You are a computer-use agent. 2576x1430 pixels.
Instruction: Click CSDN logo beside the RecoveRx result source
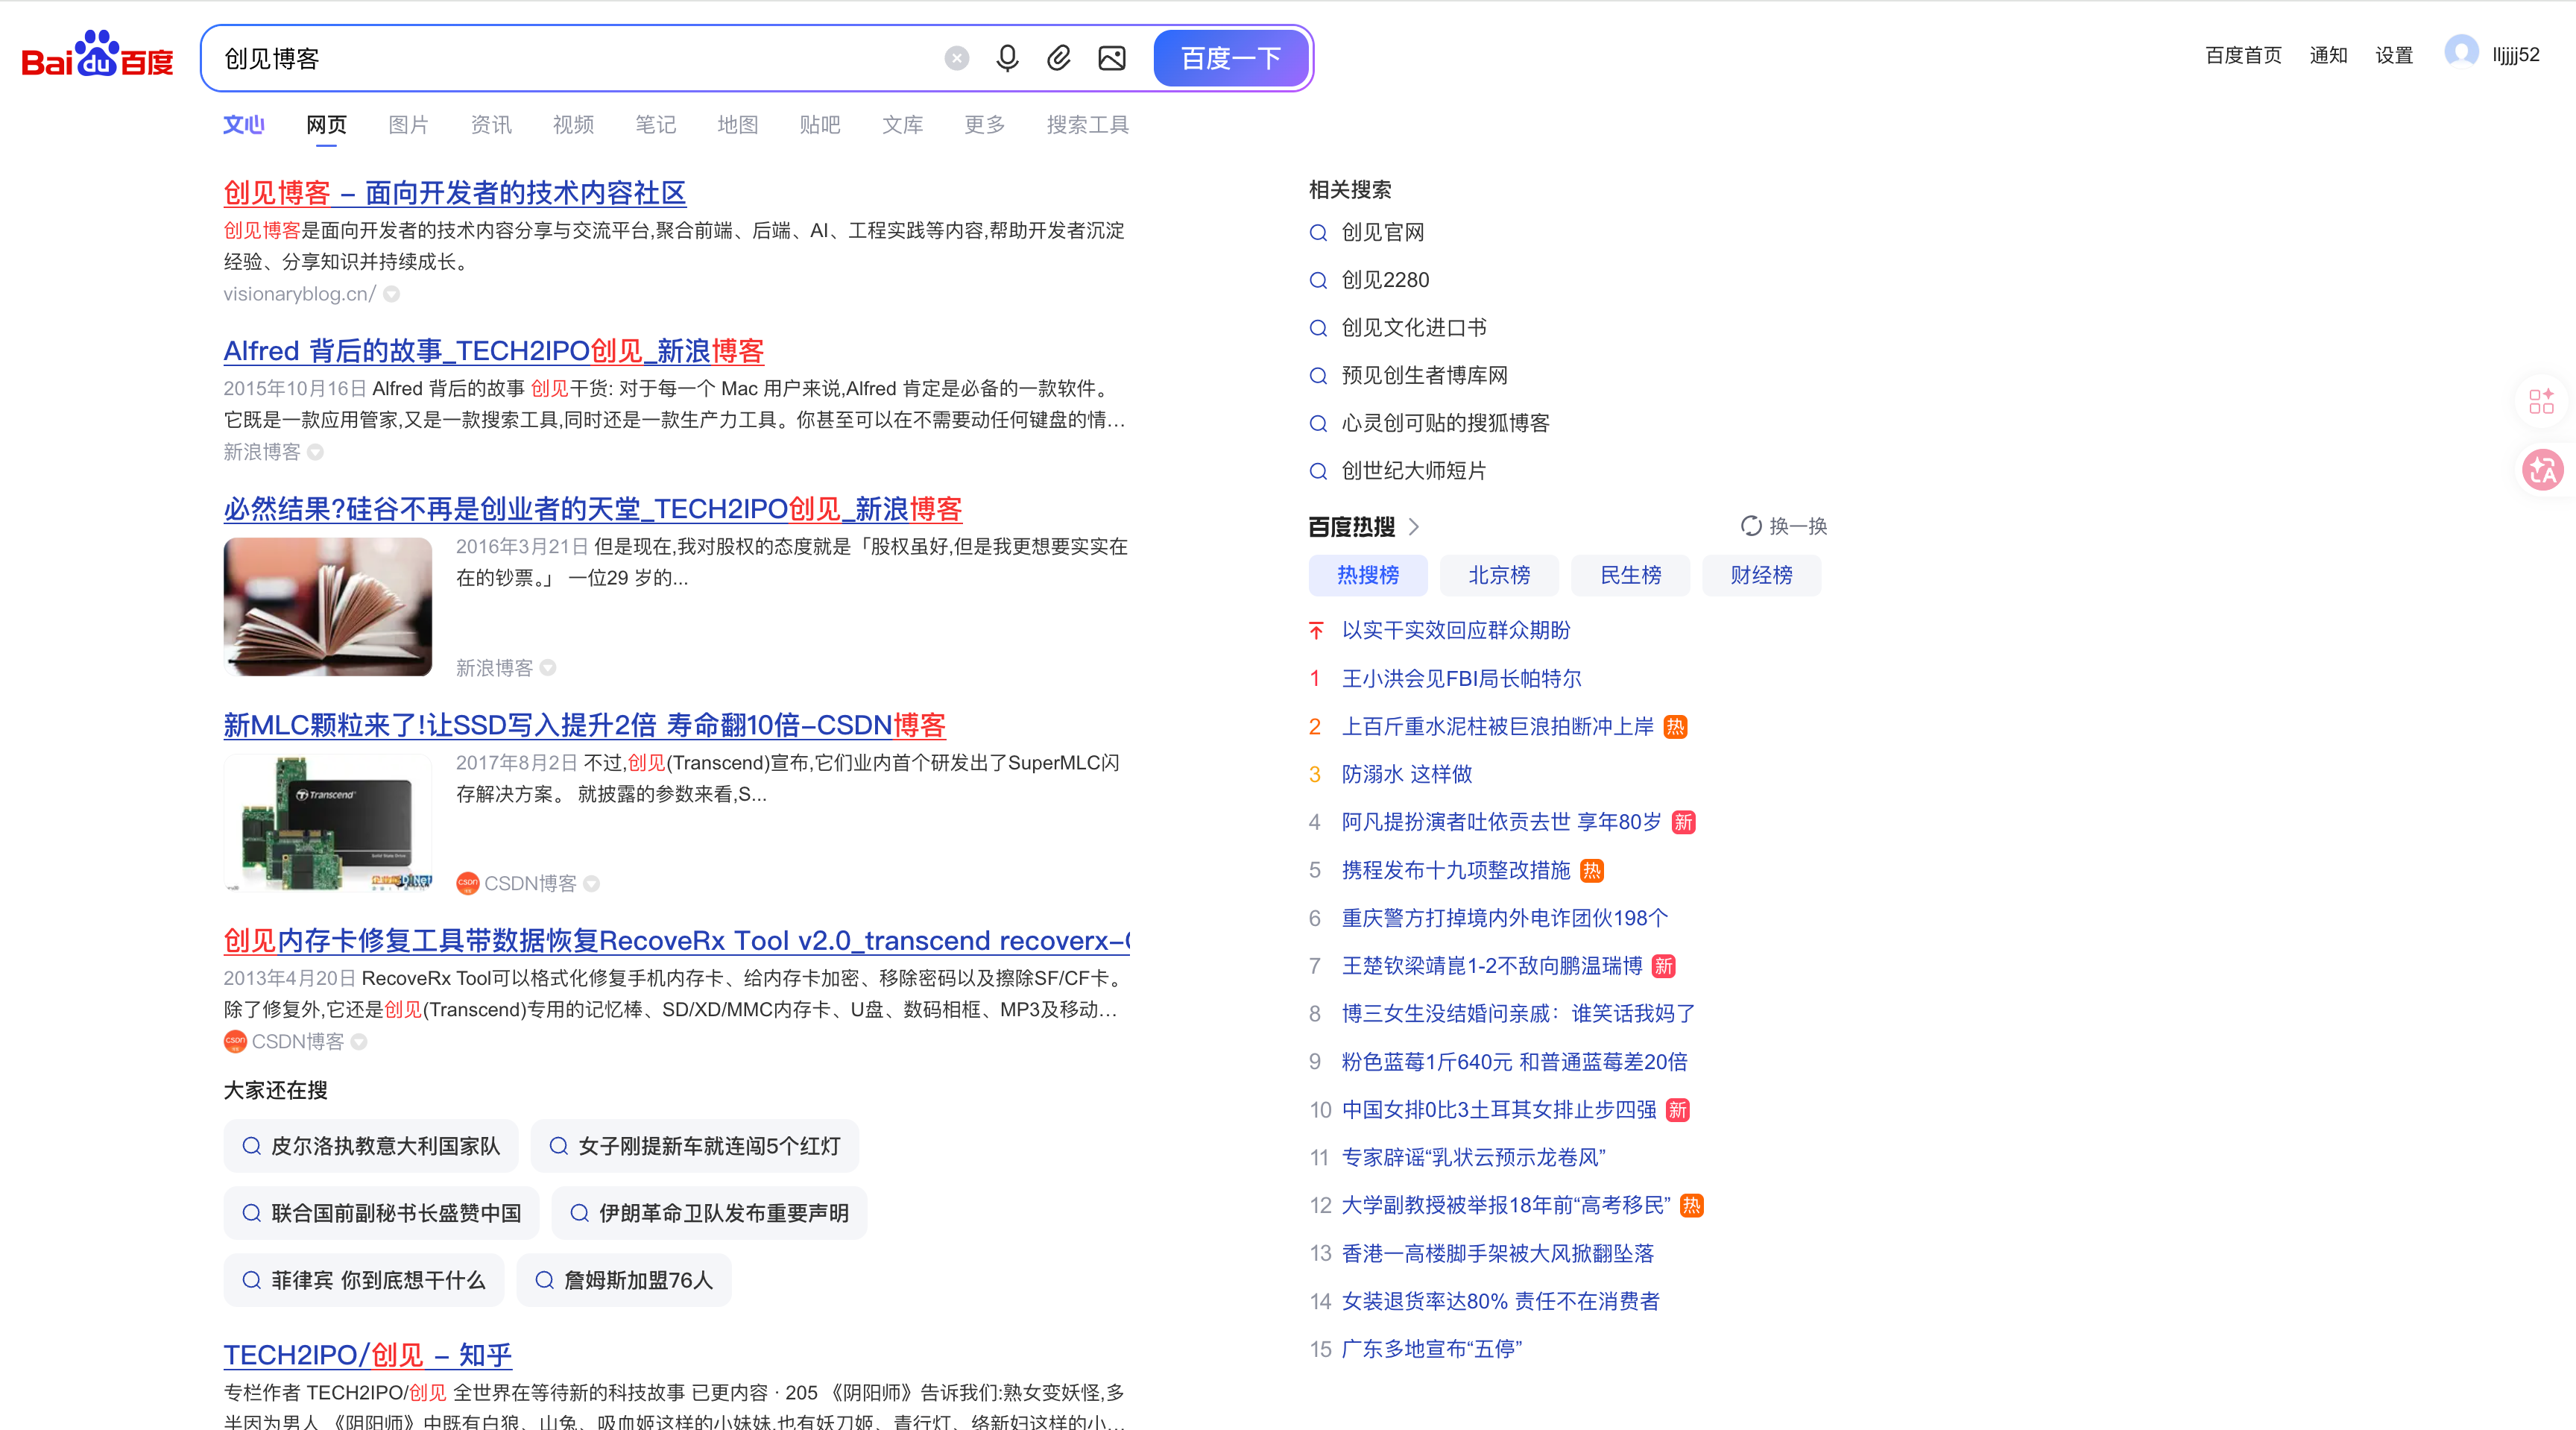point(235,1041)
